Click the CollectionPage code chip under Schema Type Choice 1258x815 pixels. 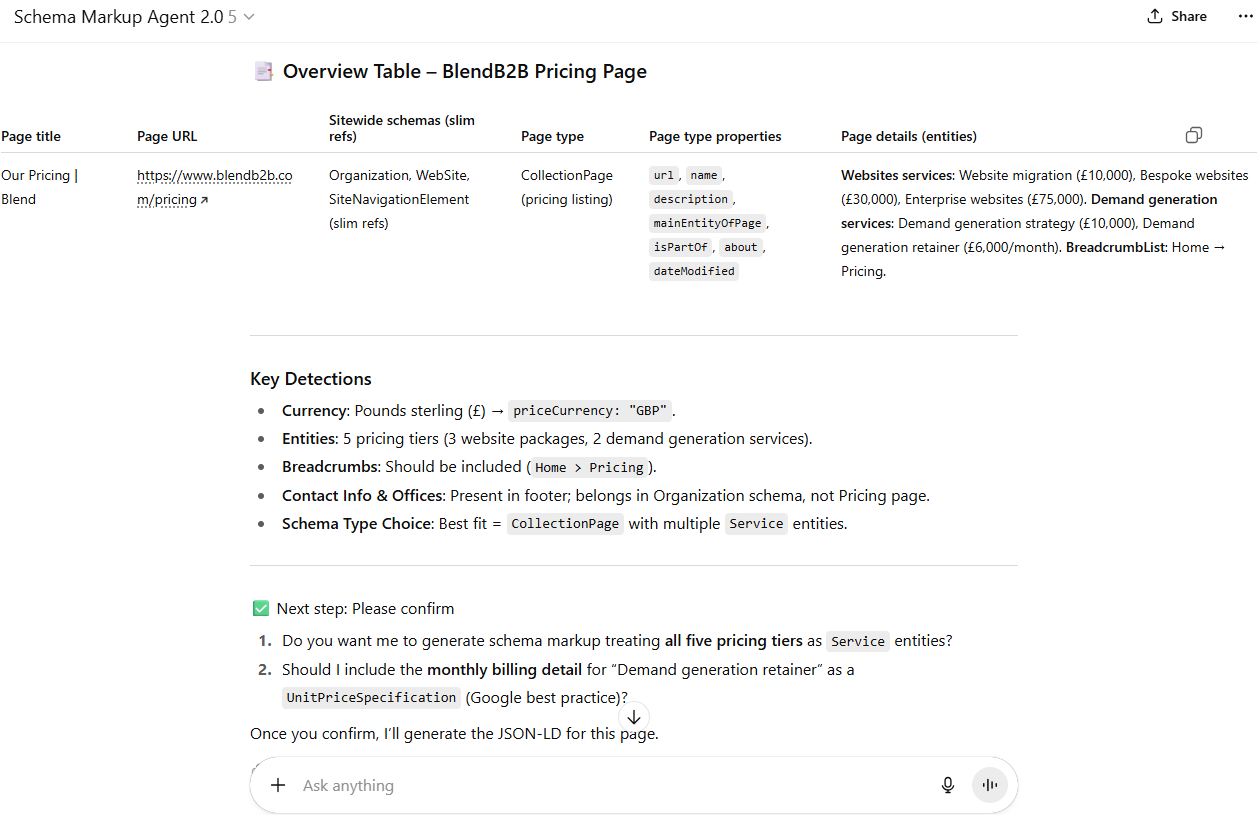pos(564,523)
